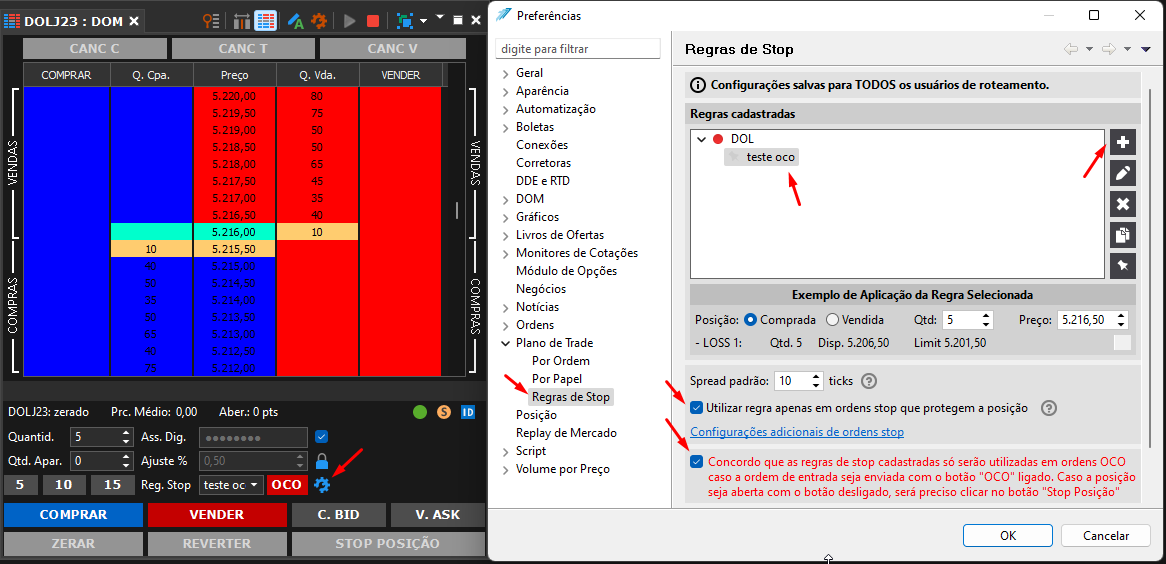Viewport: 1166px width, 564px height.
Task: Expand the Boletas preferences category
Action: (x=506, y=127)
